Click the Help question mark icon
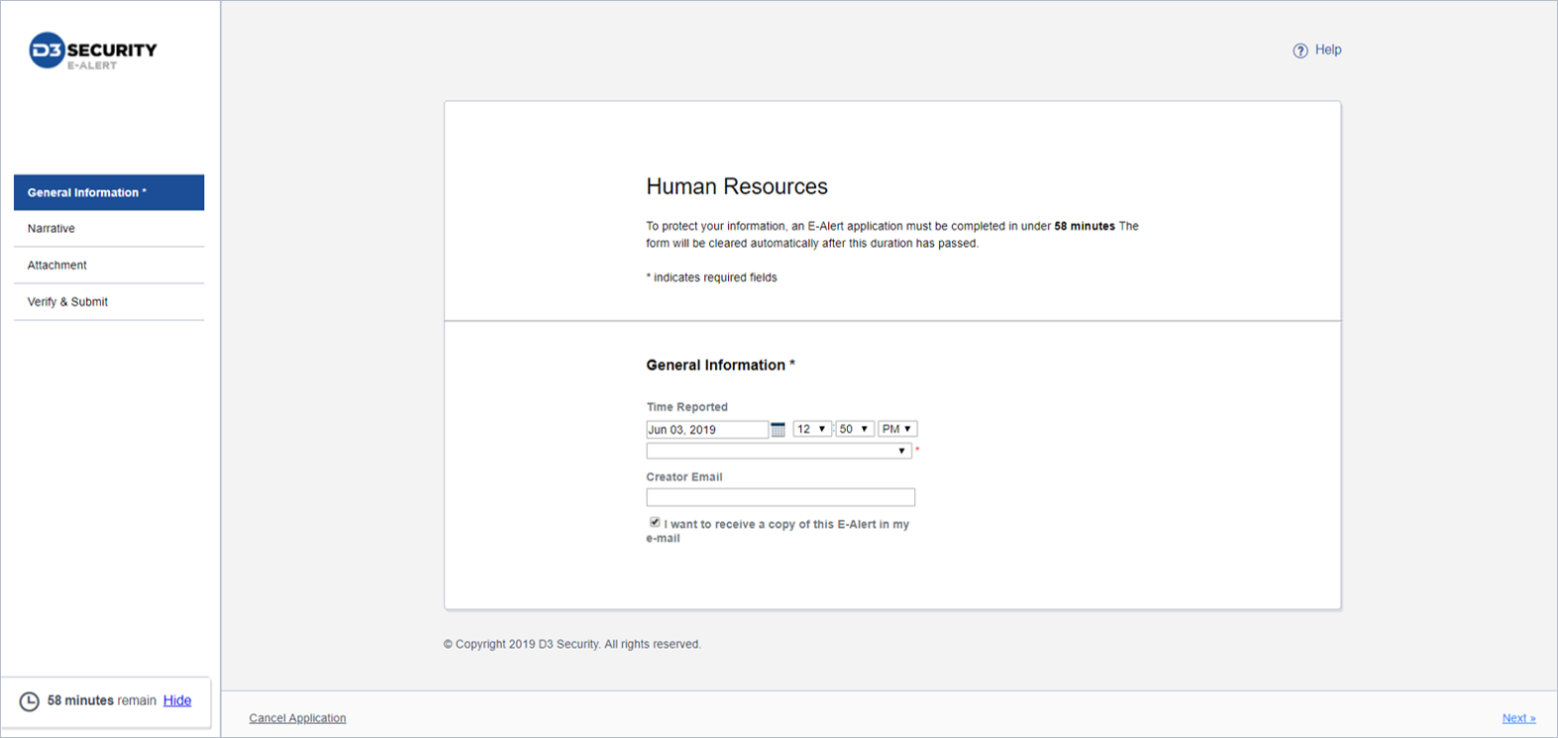 coord(1300,51)
